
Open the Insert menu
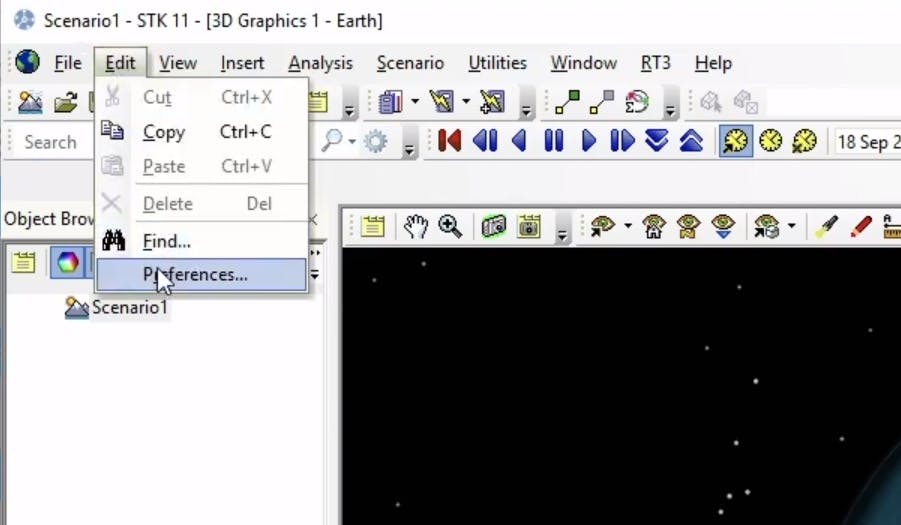pyautogui.click(x=242, y=63)
